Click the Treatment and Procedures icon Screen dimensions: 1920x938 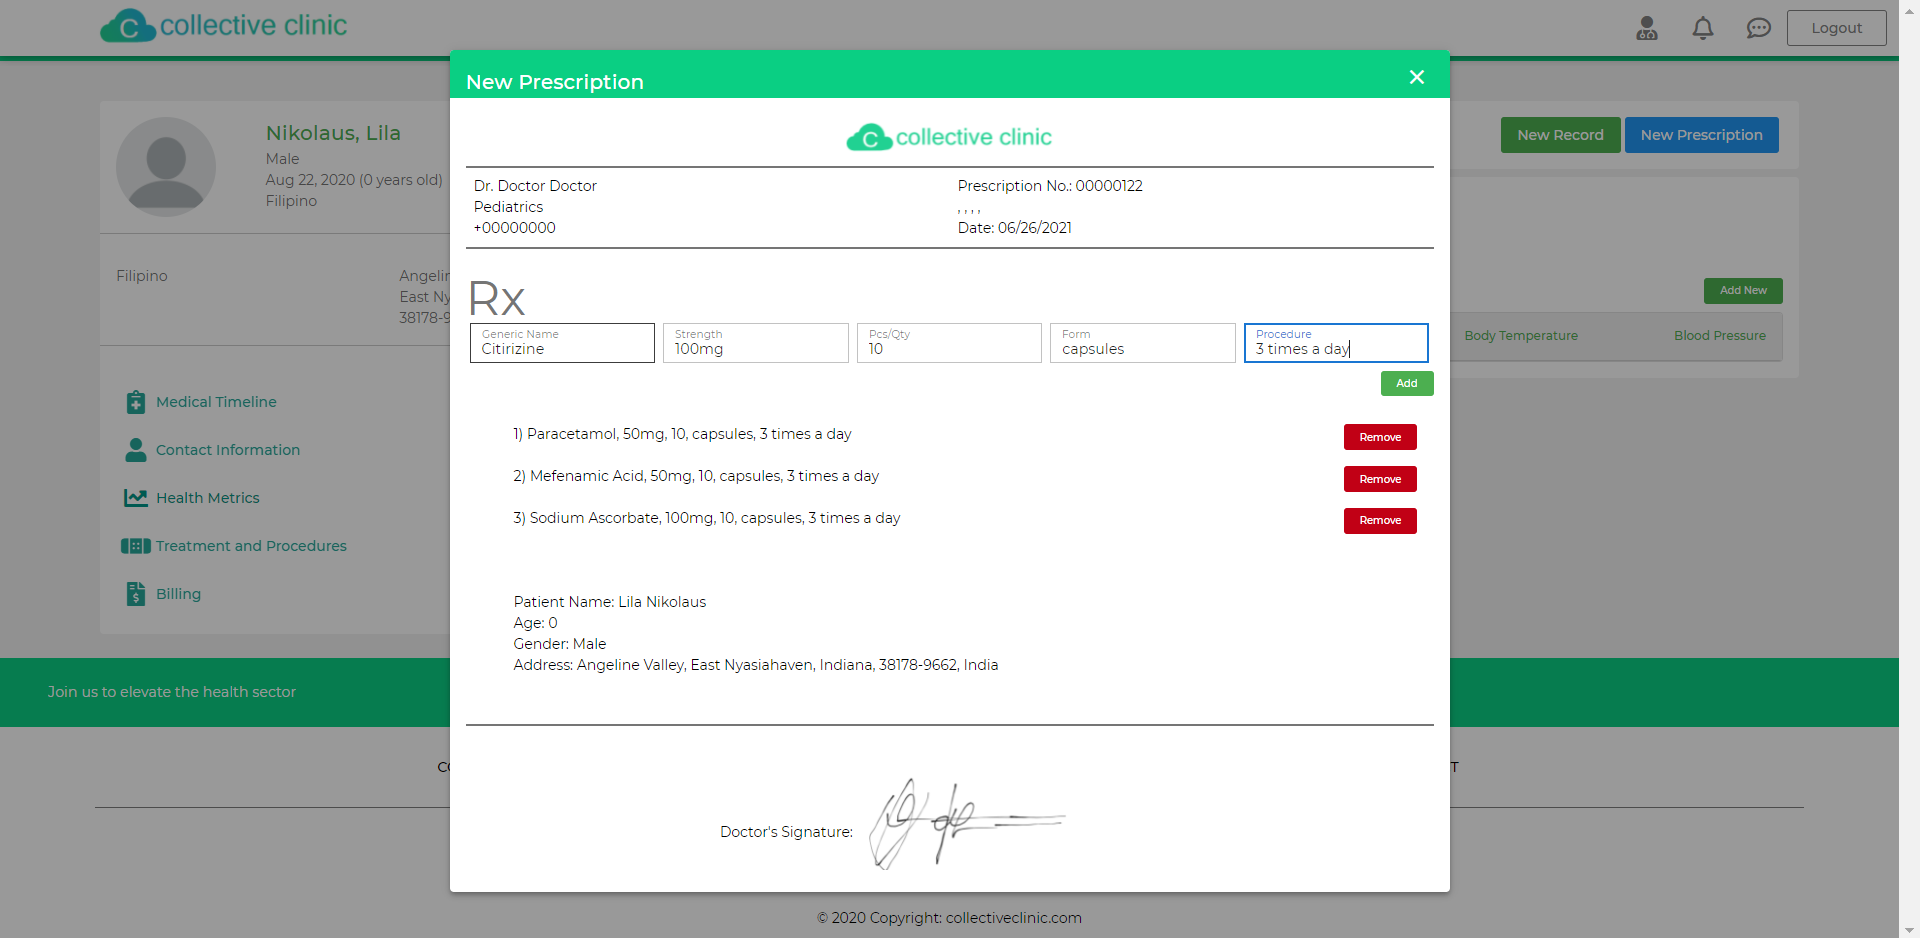[136, 546]
